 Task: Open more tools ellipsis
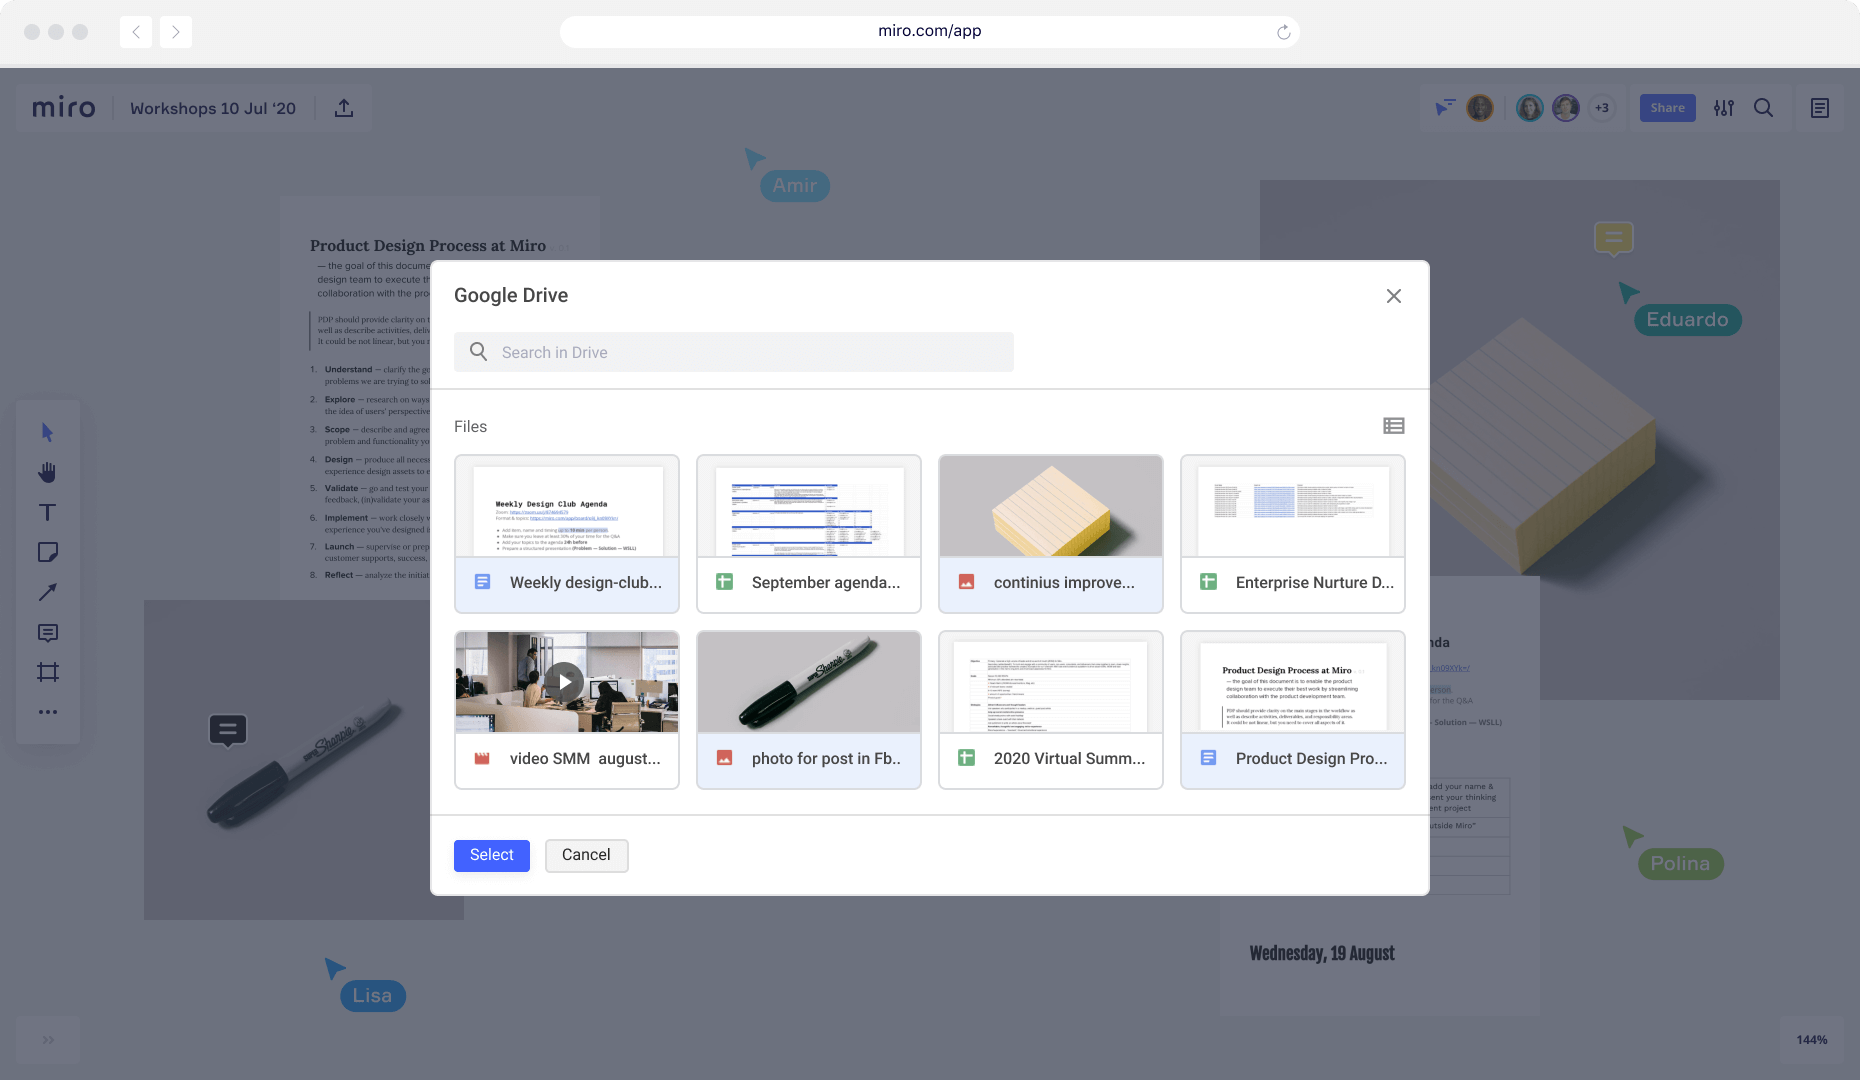[x=47, y=712]
